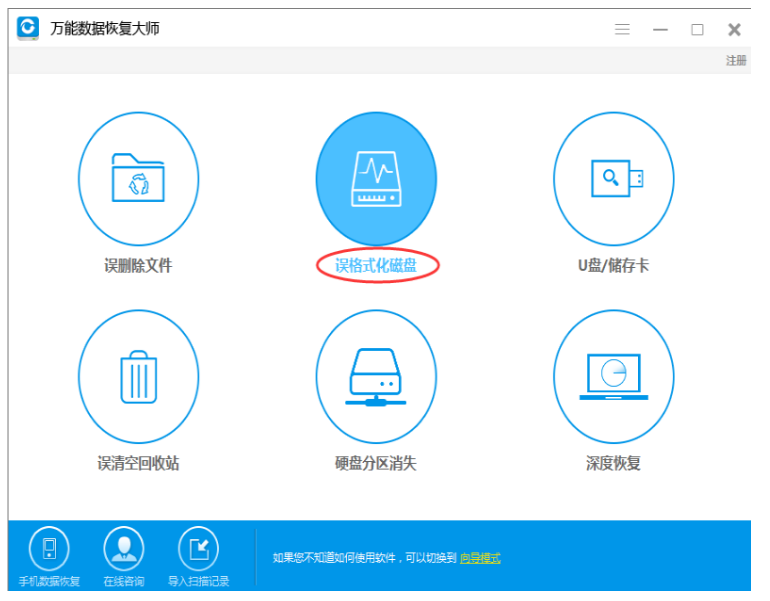
Task: Click the 导入扫描记录 import icon
Action: [x=198, y=548]
